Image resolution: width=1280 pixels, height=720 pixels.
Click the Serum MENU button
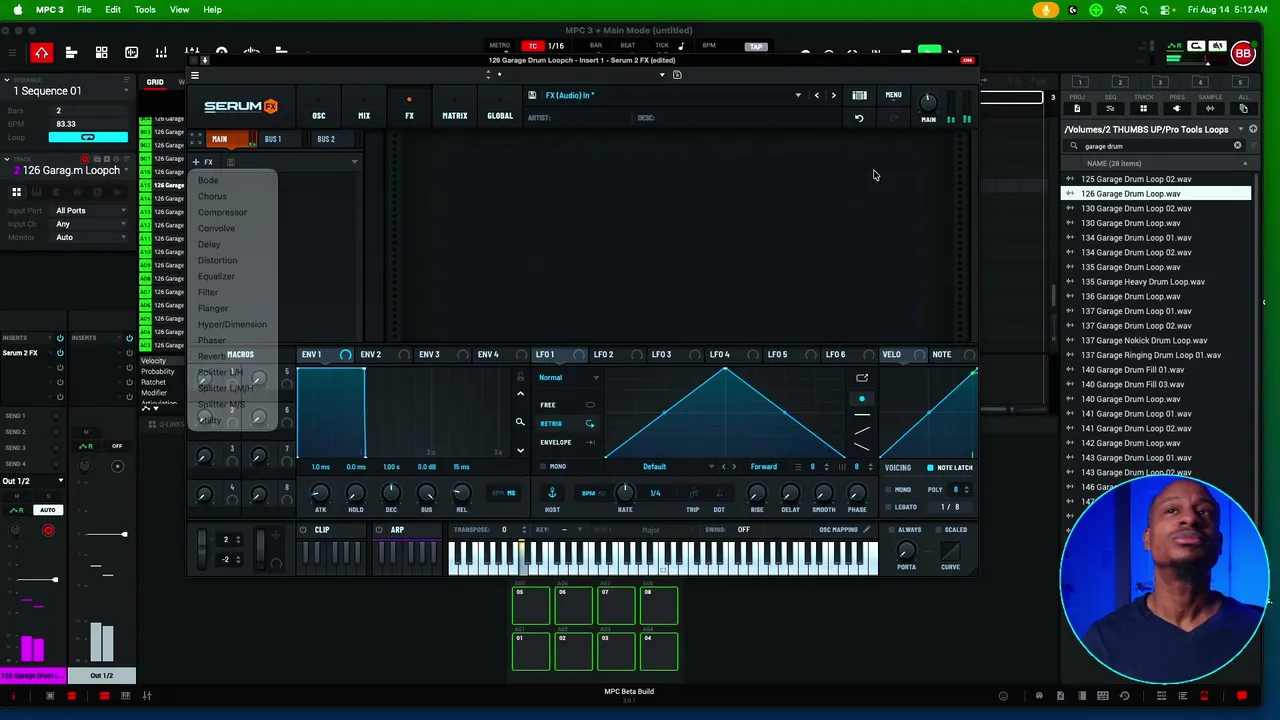[893, 96]
